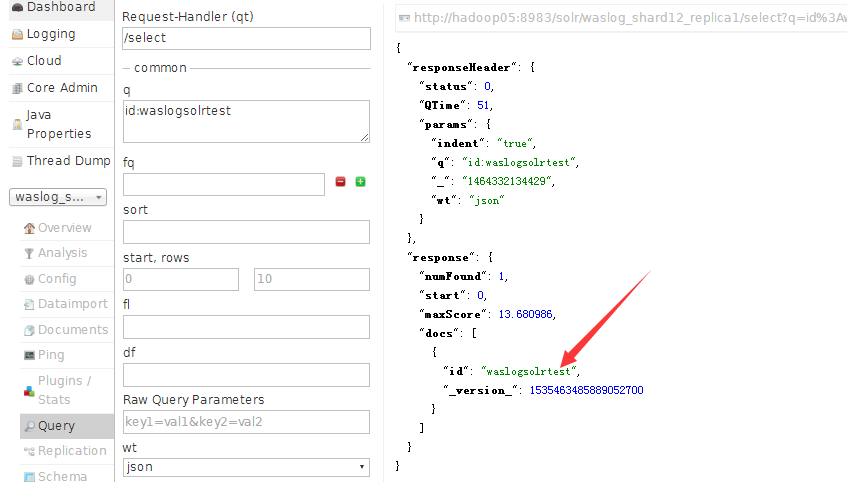This screenshot has width=847, height=482.
Task: Open the waslog_s... core selector dropdown
Action: (x=58, y=197)
